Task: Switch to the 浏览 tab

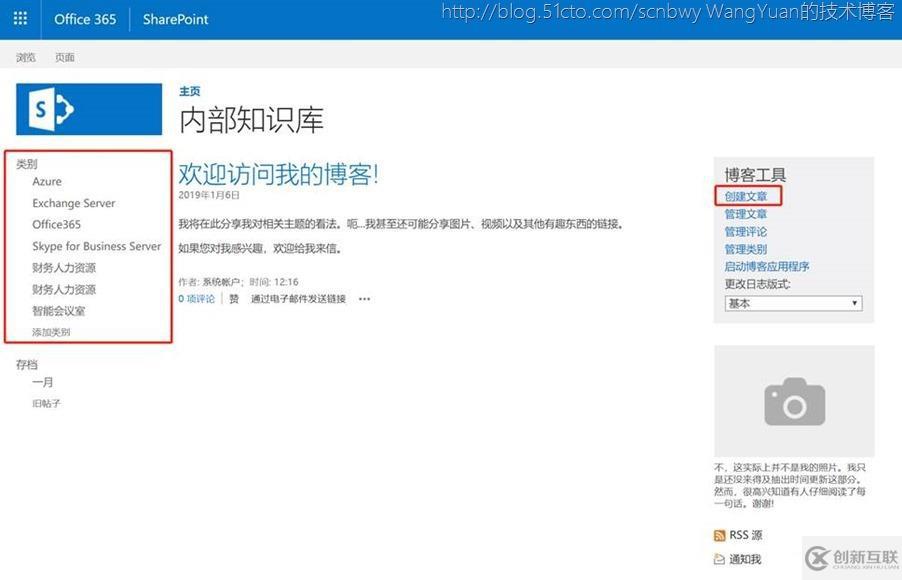Action: pyautogui.click(x=25, y=57)
